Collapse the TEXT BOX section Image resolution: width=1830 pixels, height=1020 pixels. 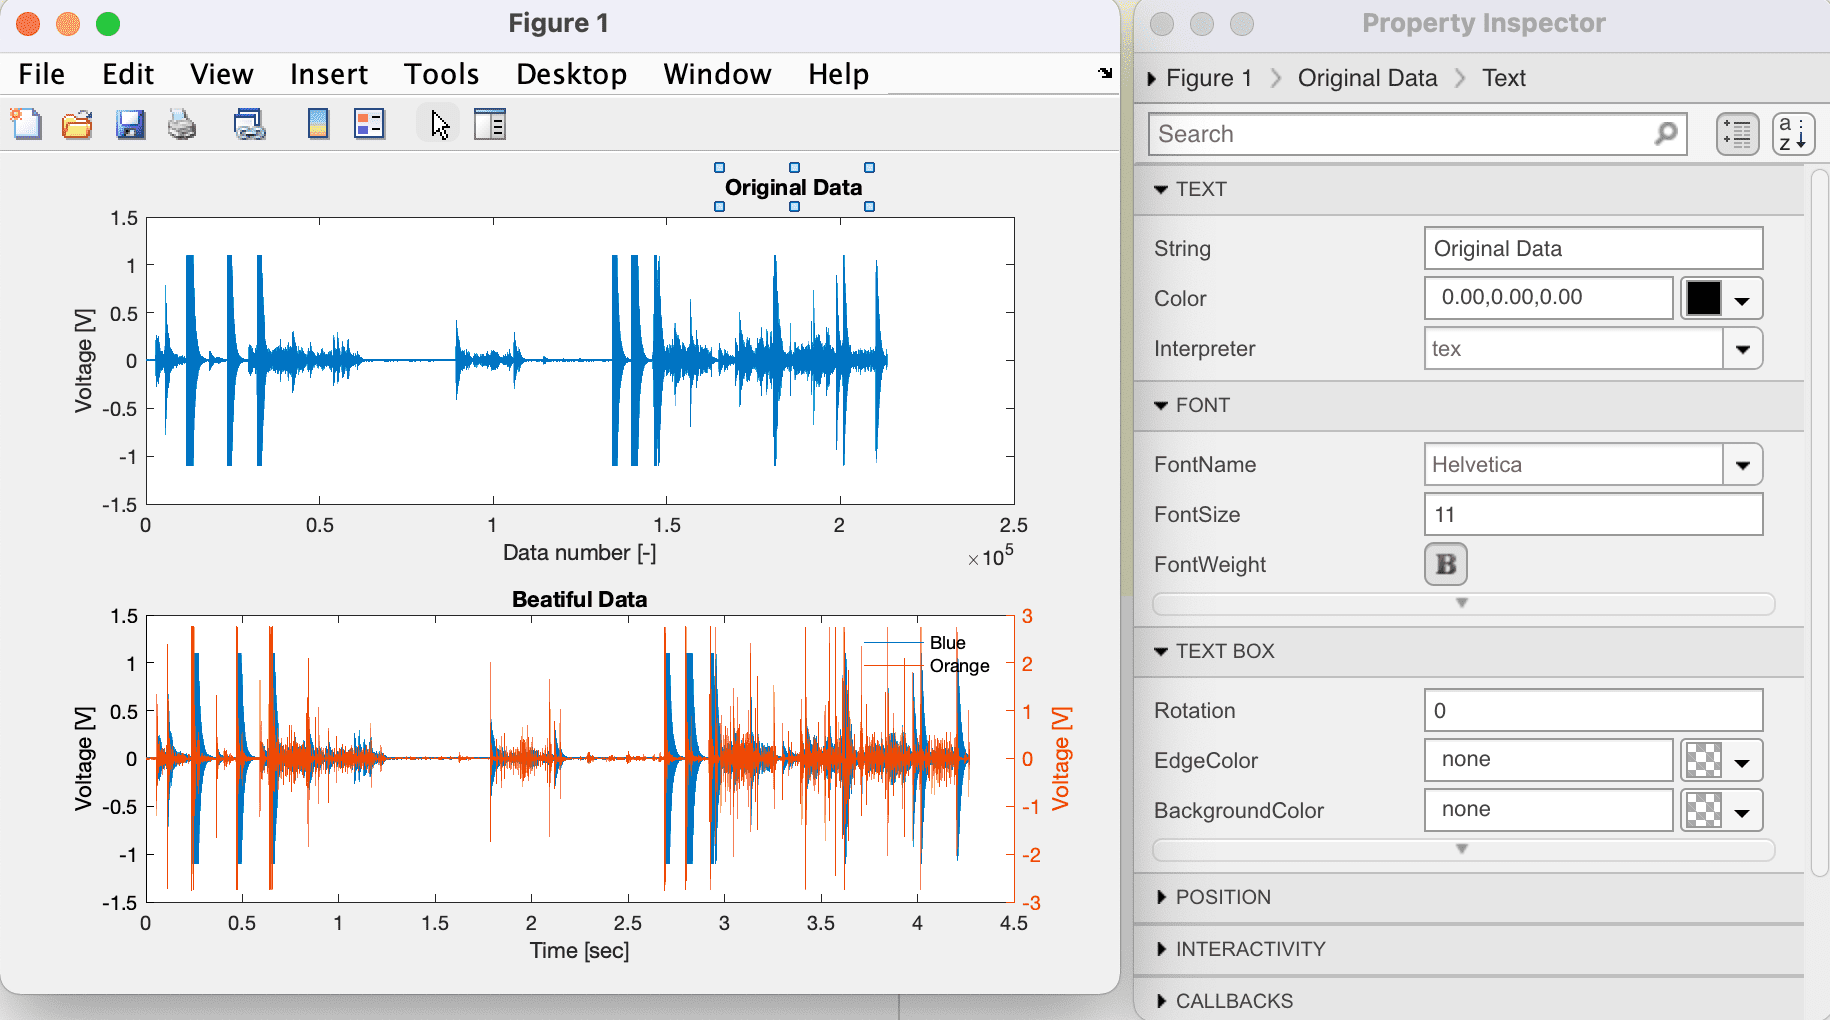[x=1161, y=651]
